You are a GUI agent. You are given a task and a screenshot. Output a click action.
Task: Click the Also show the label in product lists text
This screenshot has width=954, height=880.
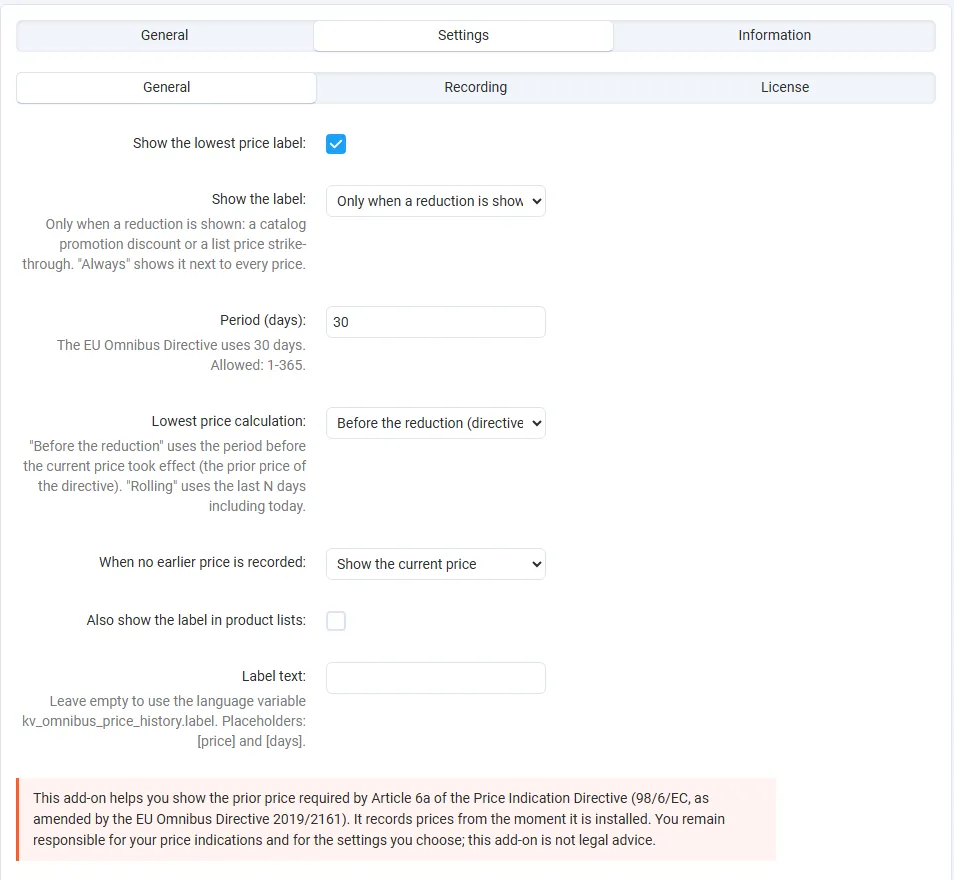click(196, 620)
